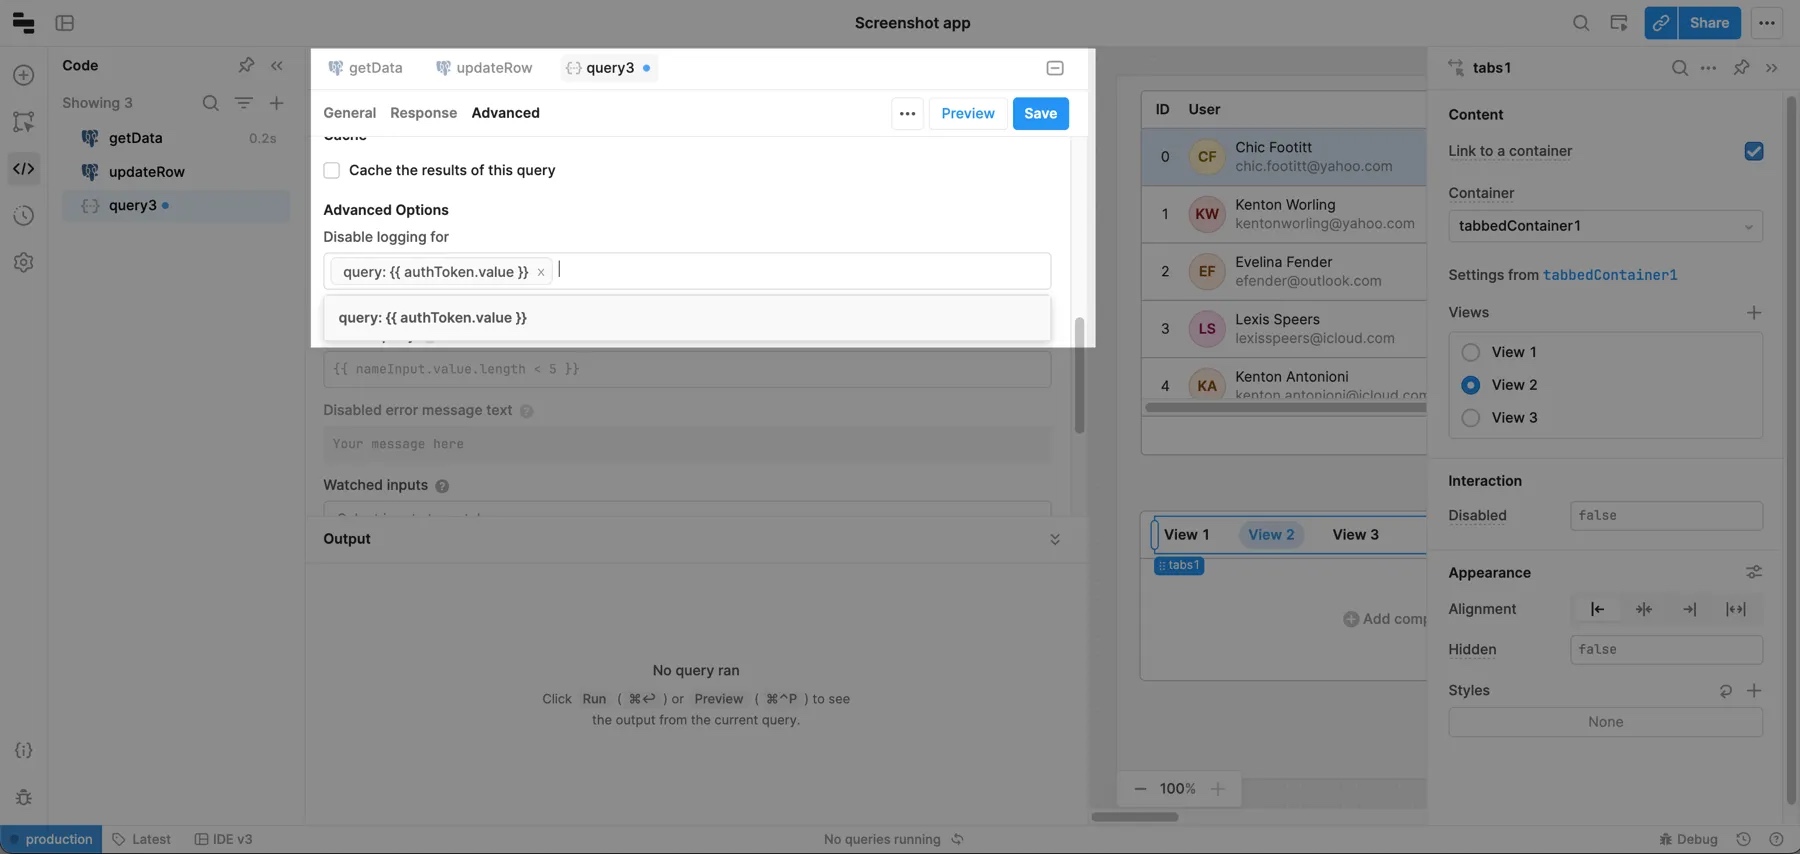
Task: Open the Settings gear sidebar icon
Action: pos(24,263)
